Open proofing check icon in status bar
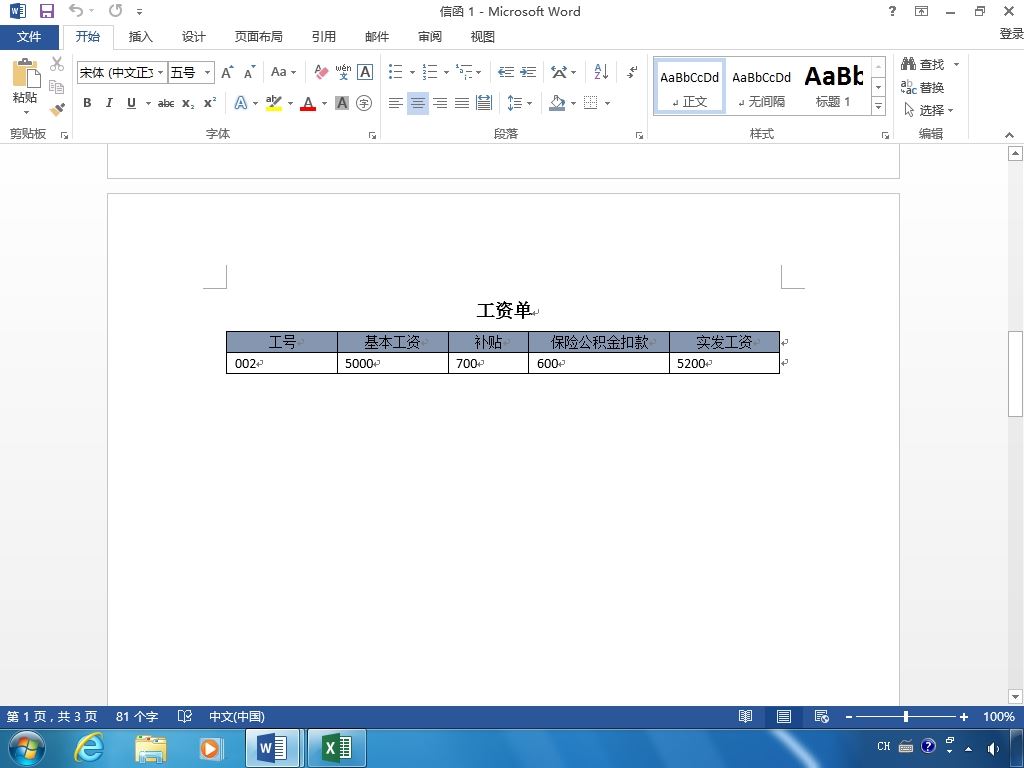The height and width of the screenshot is (768, 1024). [x=185, y=716]
